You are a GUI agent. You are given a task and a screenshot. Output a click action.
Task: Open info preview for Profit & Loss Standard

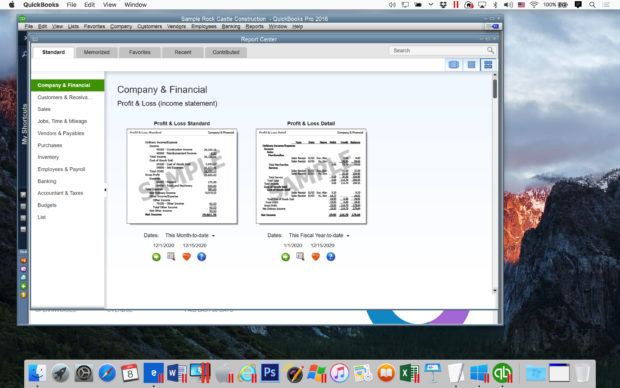(x=171, y=256)
